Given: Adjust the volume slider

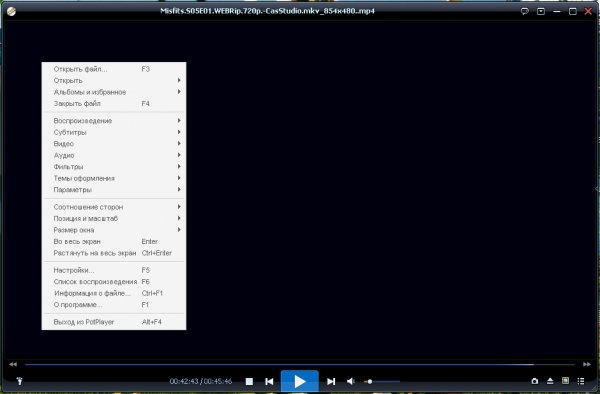Looking at the screenshot, I should tap(382, 381).
